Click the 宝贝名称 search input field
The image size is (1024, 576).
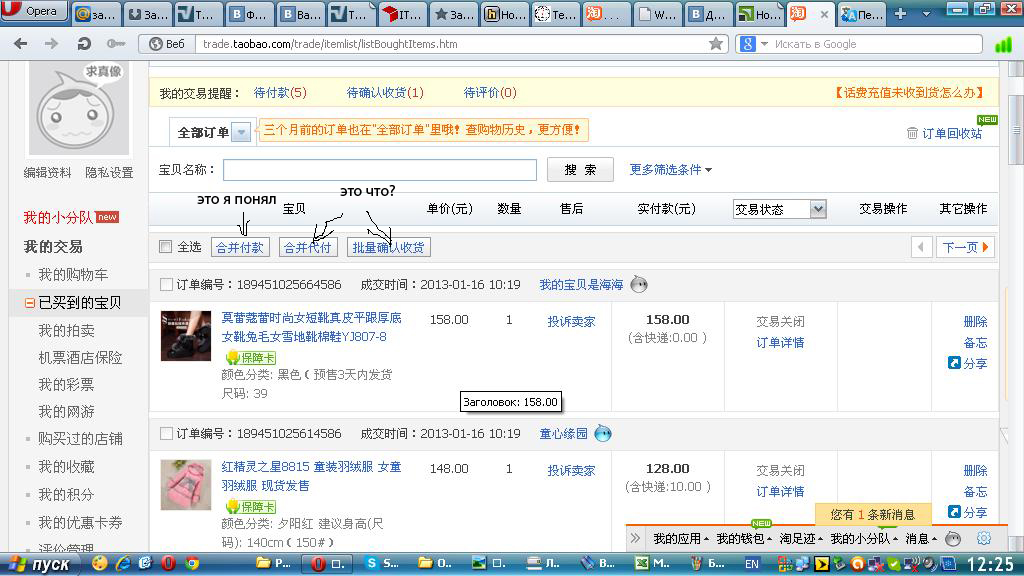[379, 170]
